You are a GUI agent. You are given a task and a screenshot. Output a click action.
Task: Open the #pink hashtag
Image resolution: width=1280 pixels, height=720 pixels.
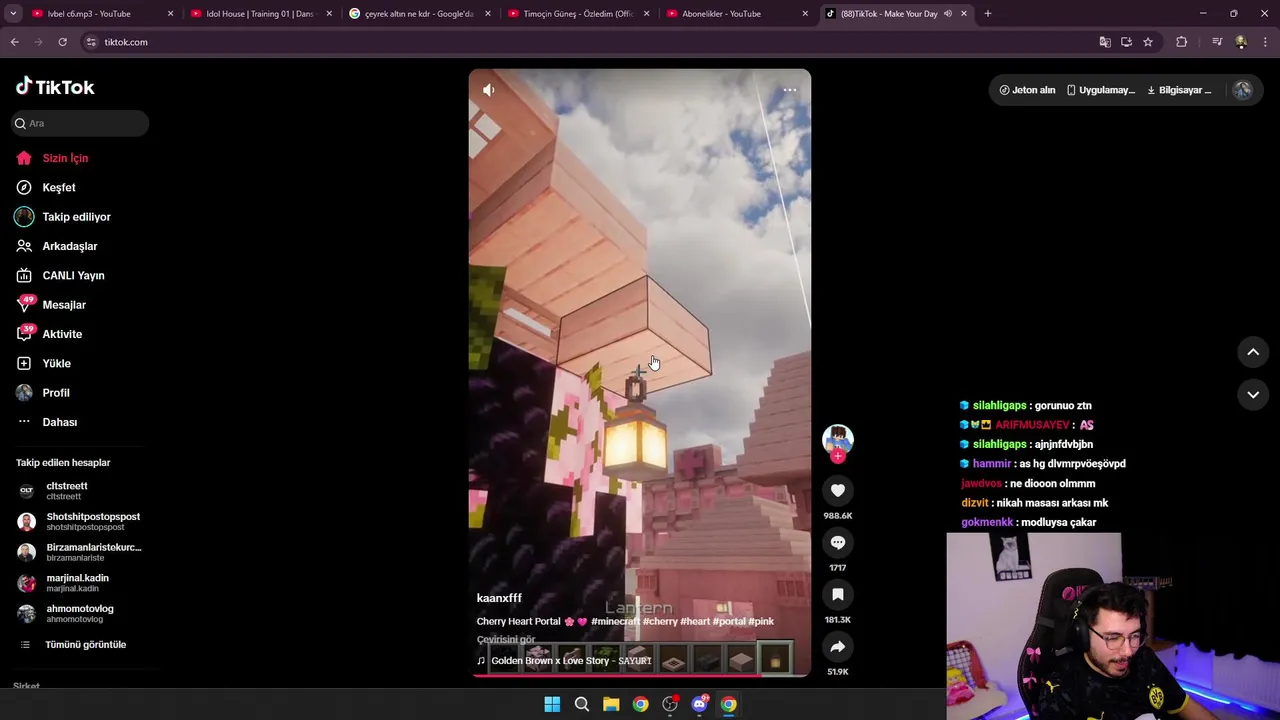761,621
